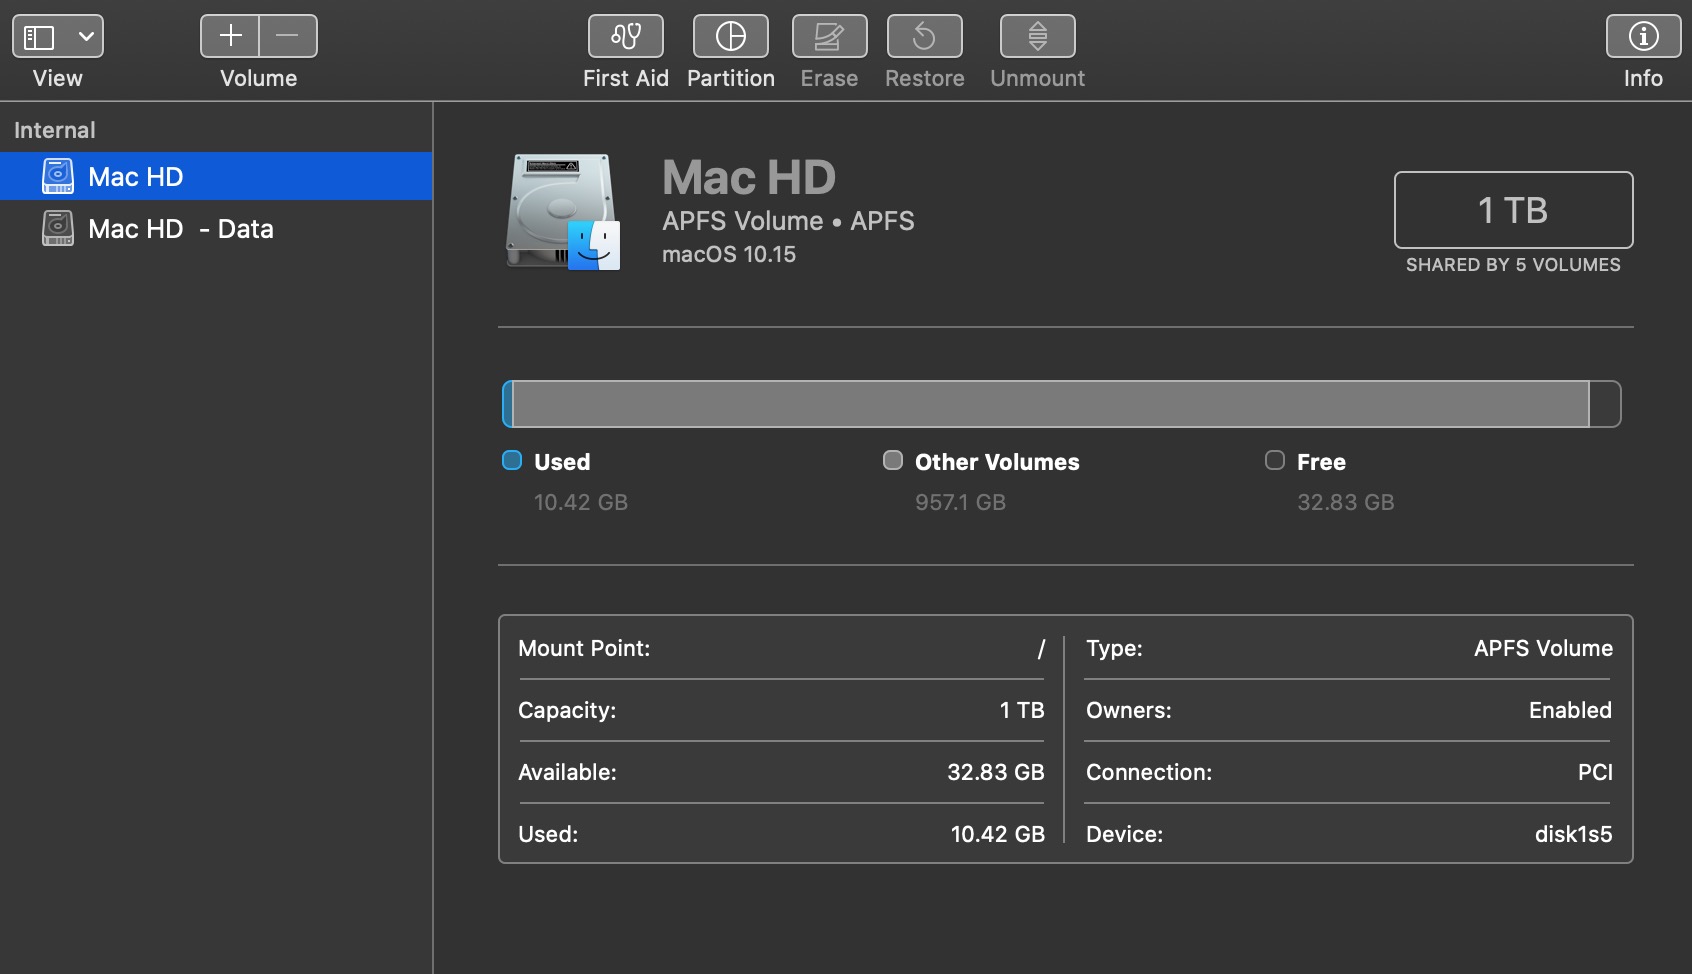
Task: Click the Mac HD drive thumbnail
Action: 563,211
